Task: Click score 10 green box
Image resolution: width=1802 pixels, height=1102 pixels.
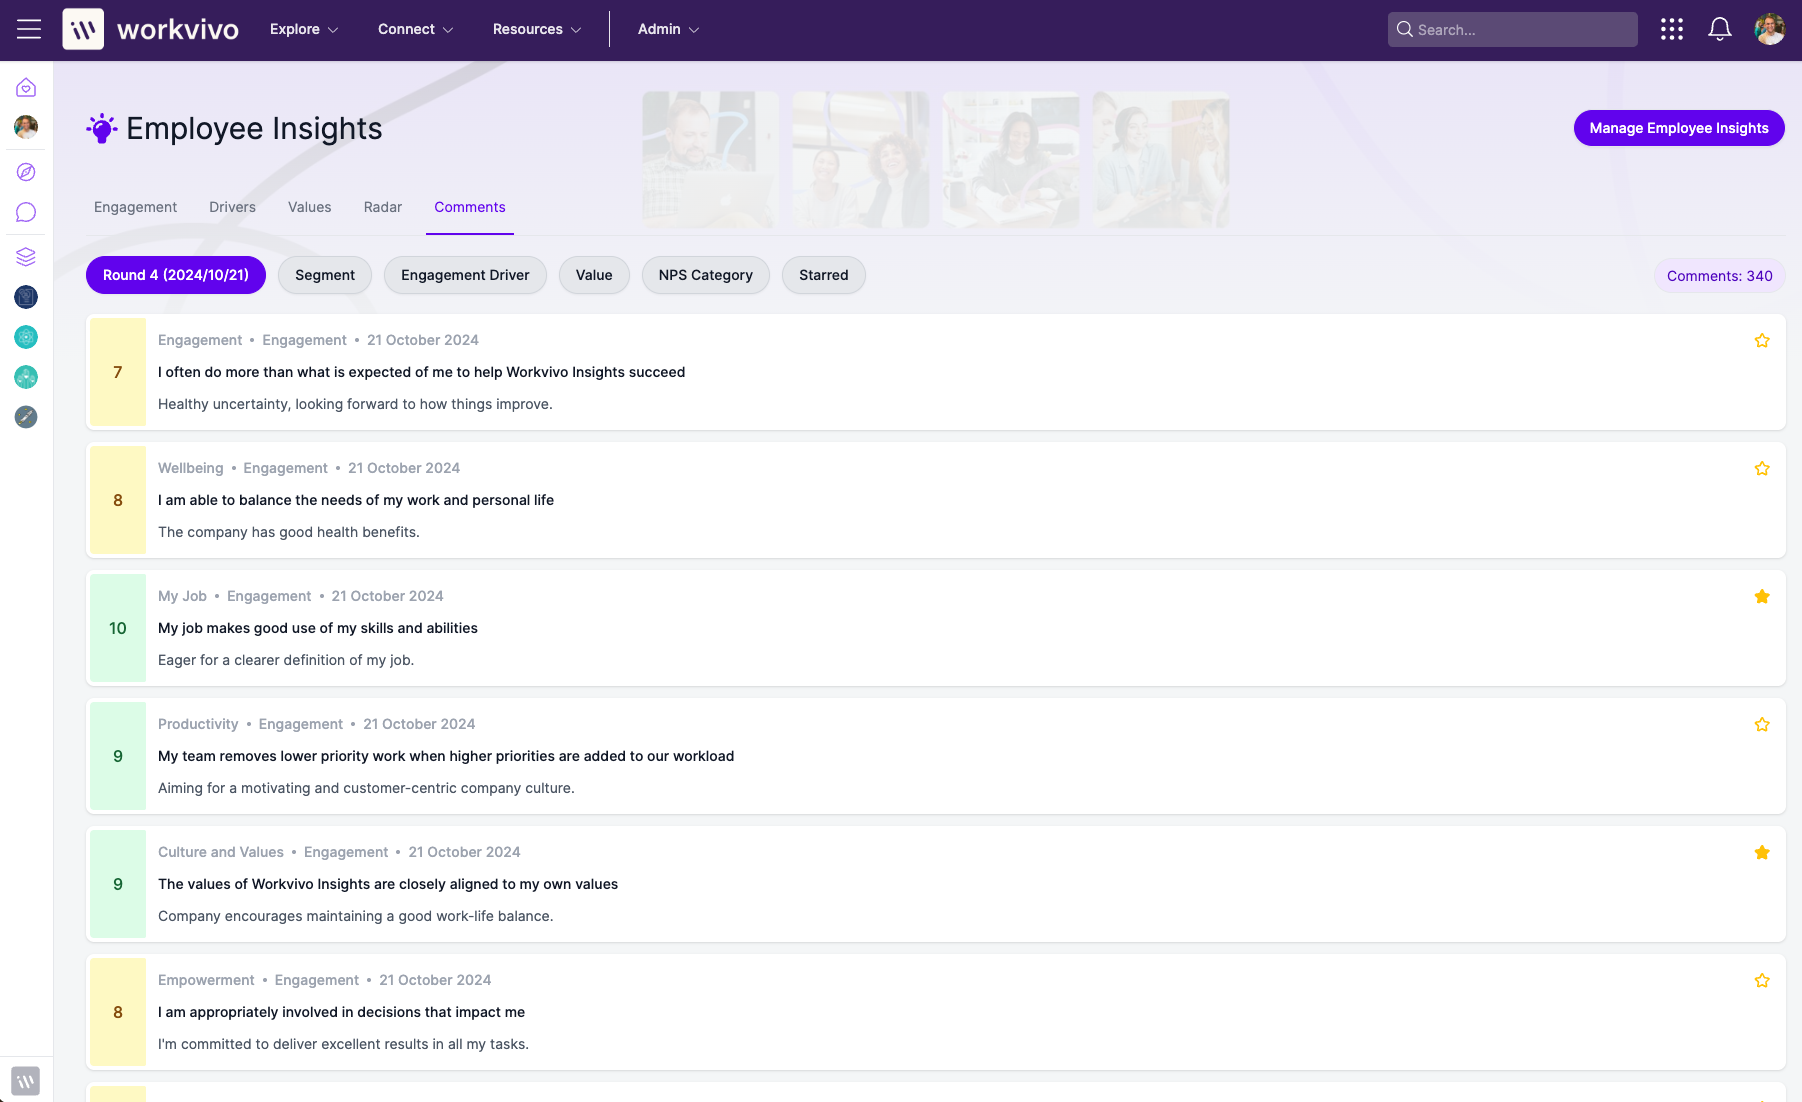Action: (x=118, y=628)
